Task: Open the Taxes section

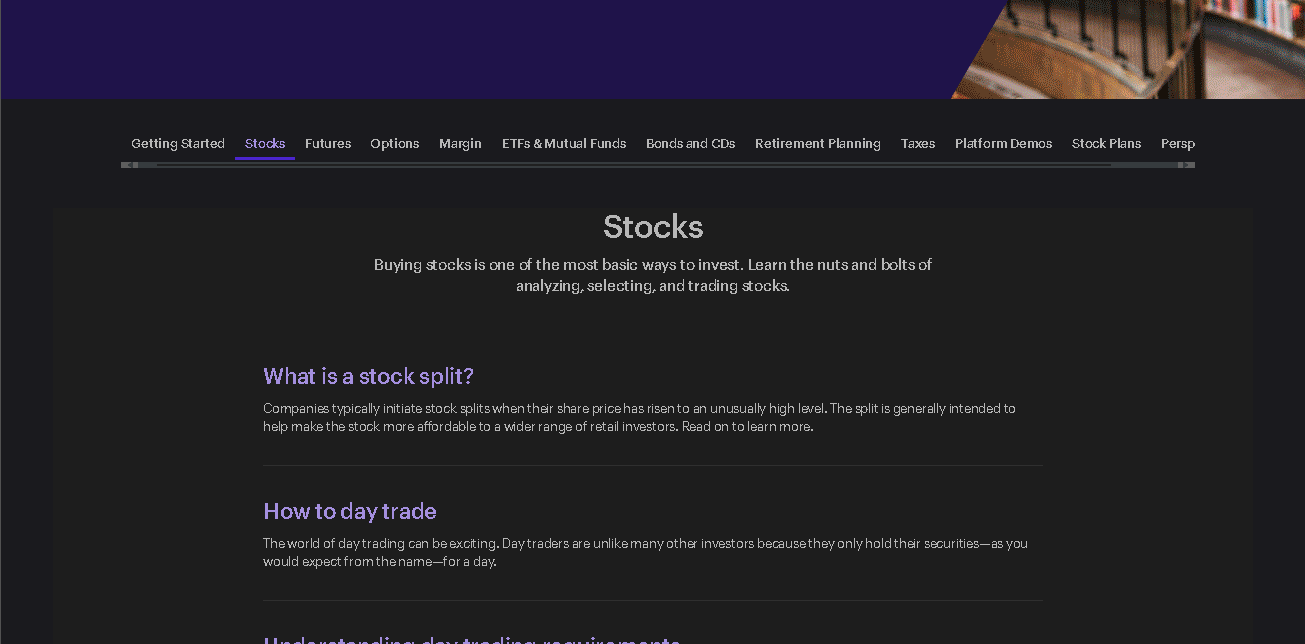Action: click(917, 143)
